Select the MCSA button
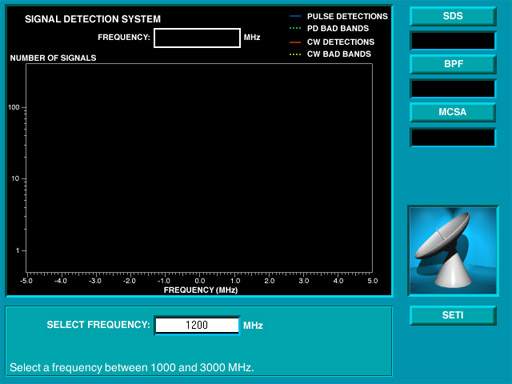 click(x=453, y=112)
